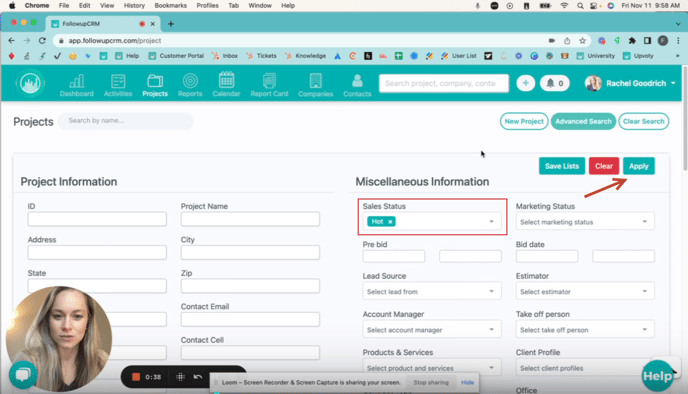Go to Activities in top navigation
688x394 pixels.
(118, 85)
